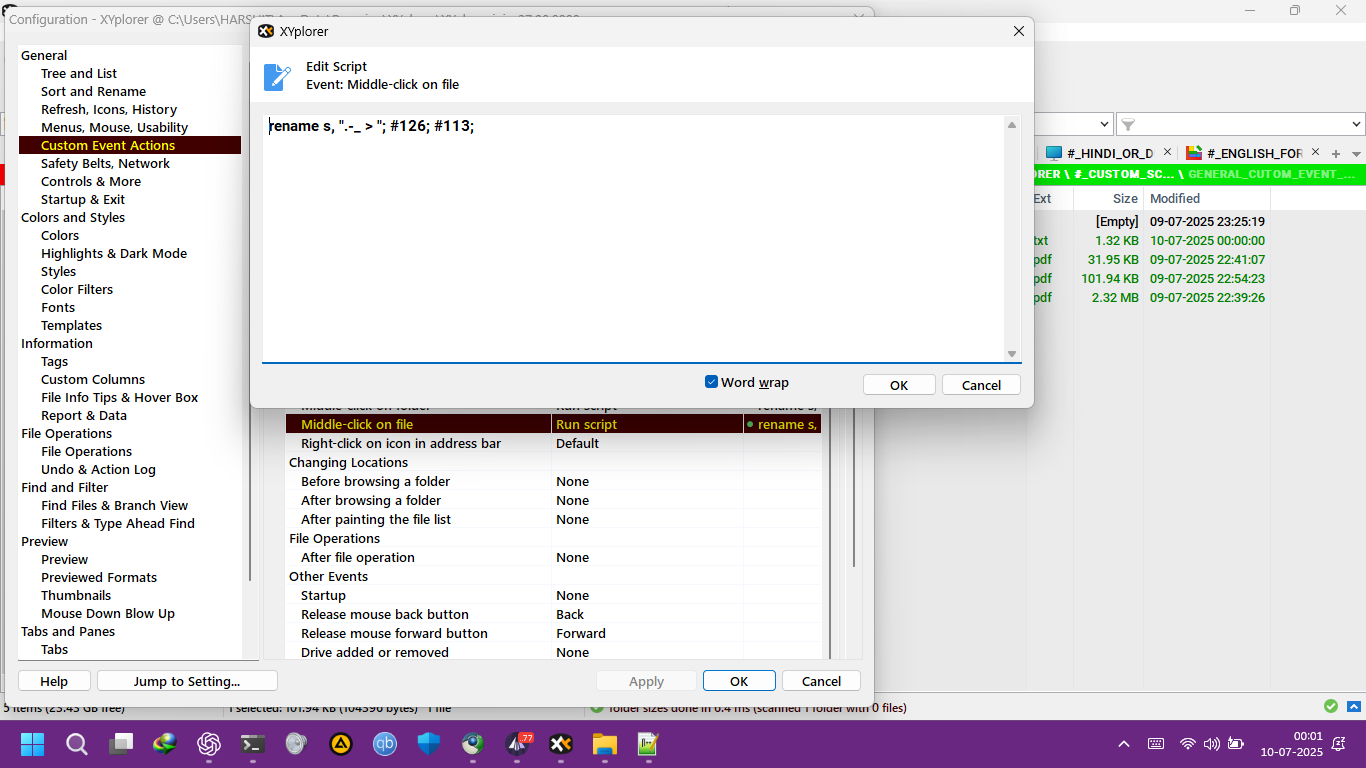The height and width of the screenshot is (768, 1366).
Task: Open qBittorrent from the taskbar
Action: [384, 744]
